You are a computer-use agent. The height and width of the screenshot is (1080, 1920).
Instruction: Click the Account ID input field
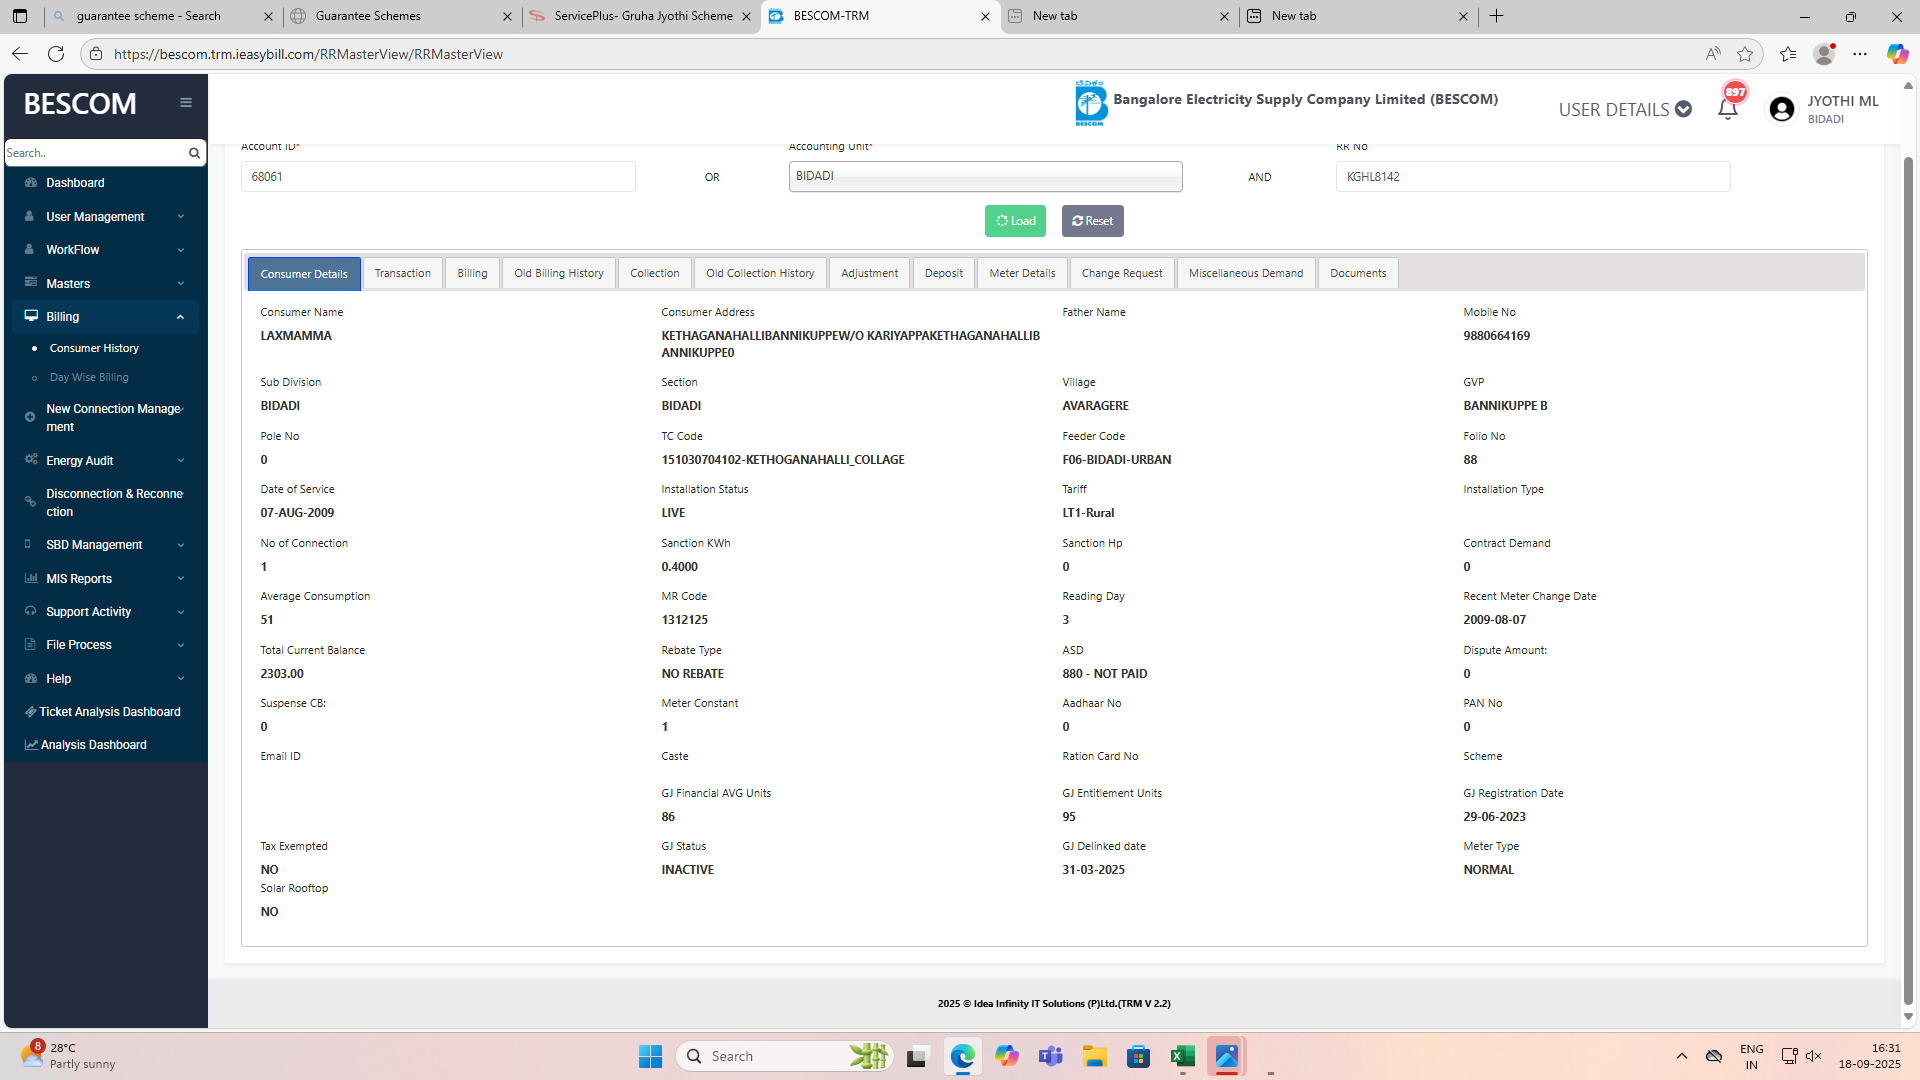pos(438,177)
